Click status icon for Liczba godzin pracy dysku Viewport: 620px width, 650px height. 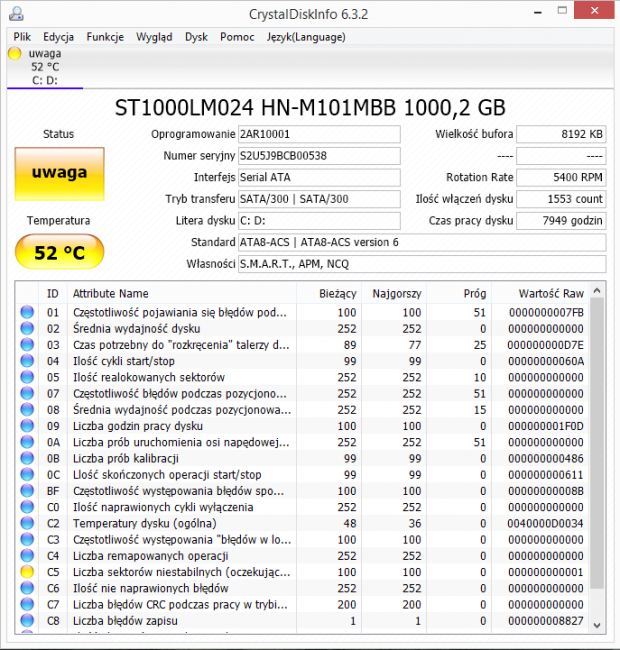click(27, 426)
